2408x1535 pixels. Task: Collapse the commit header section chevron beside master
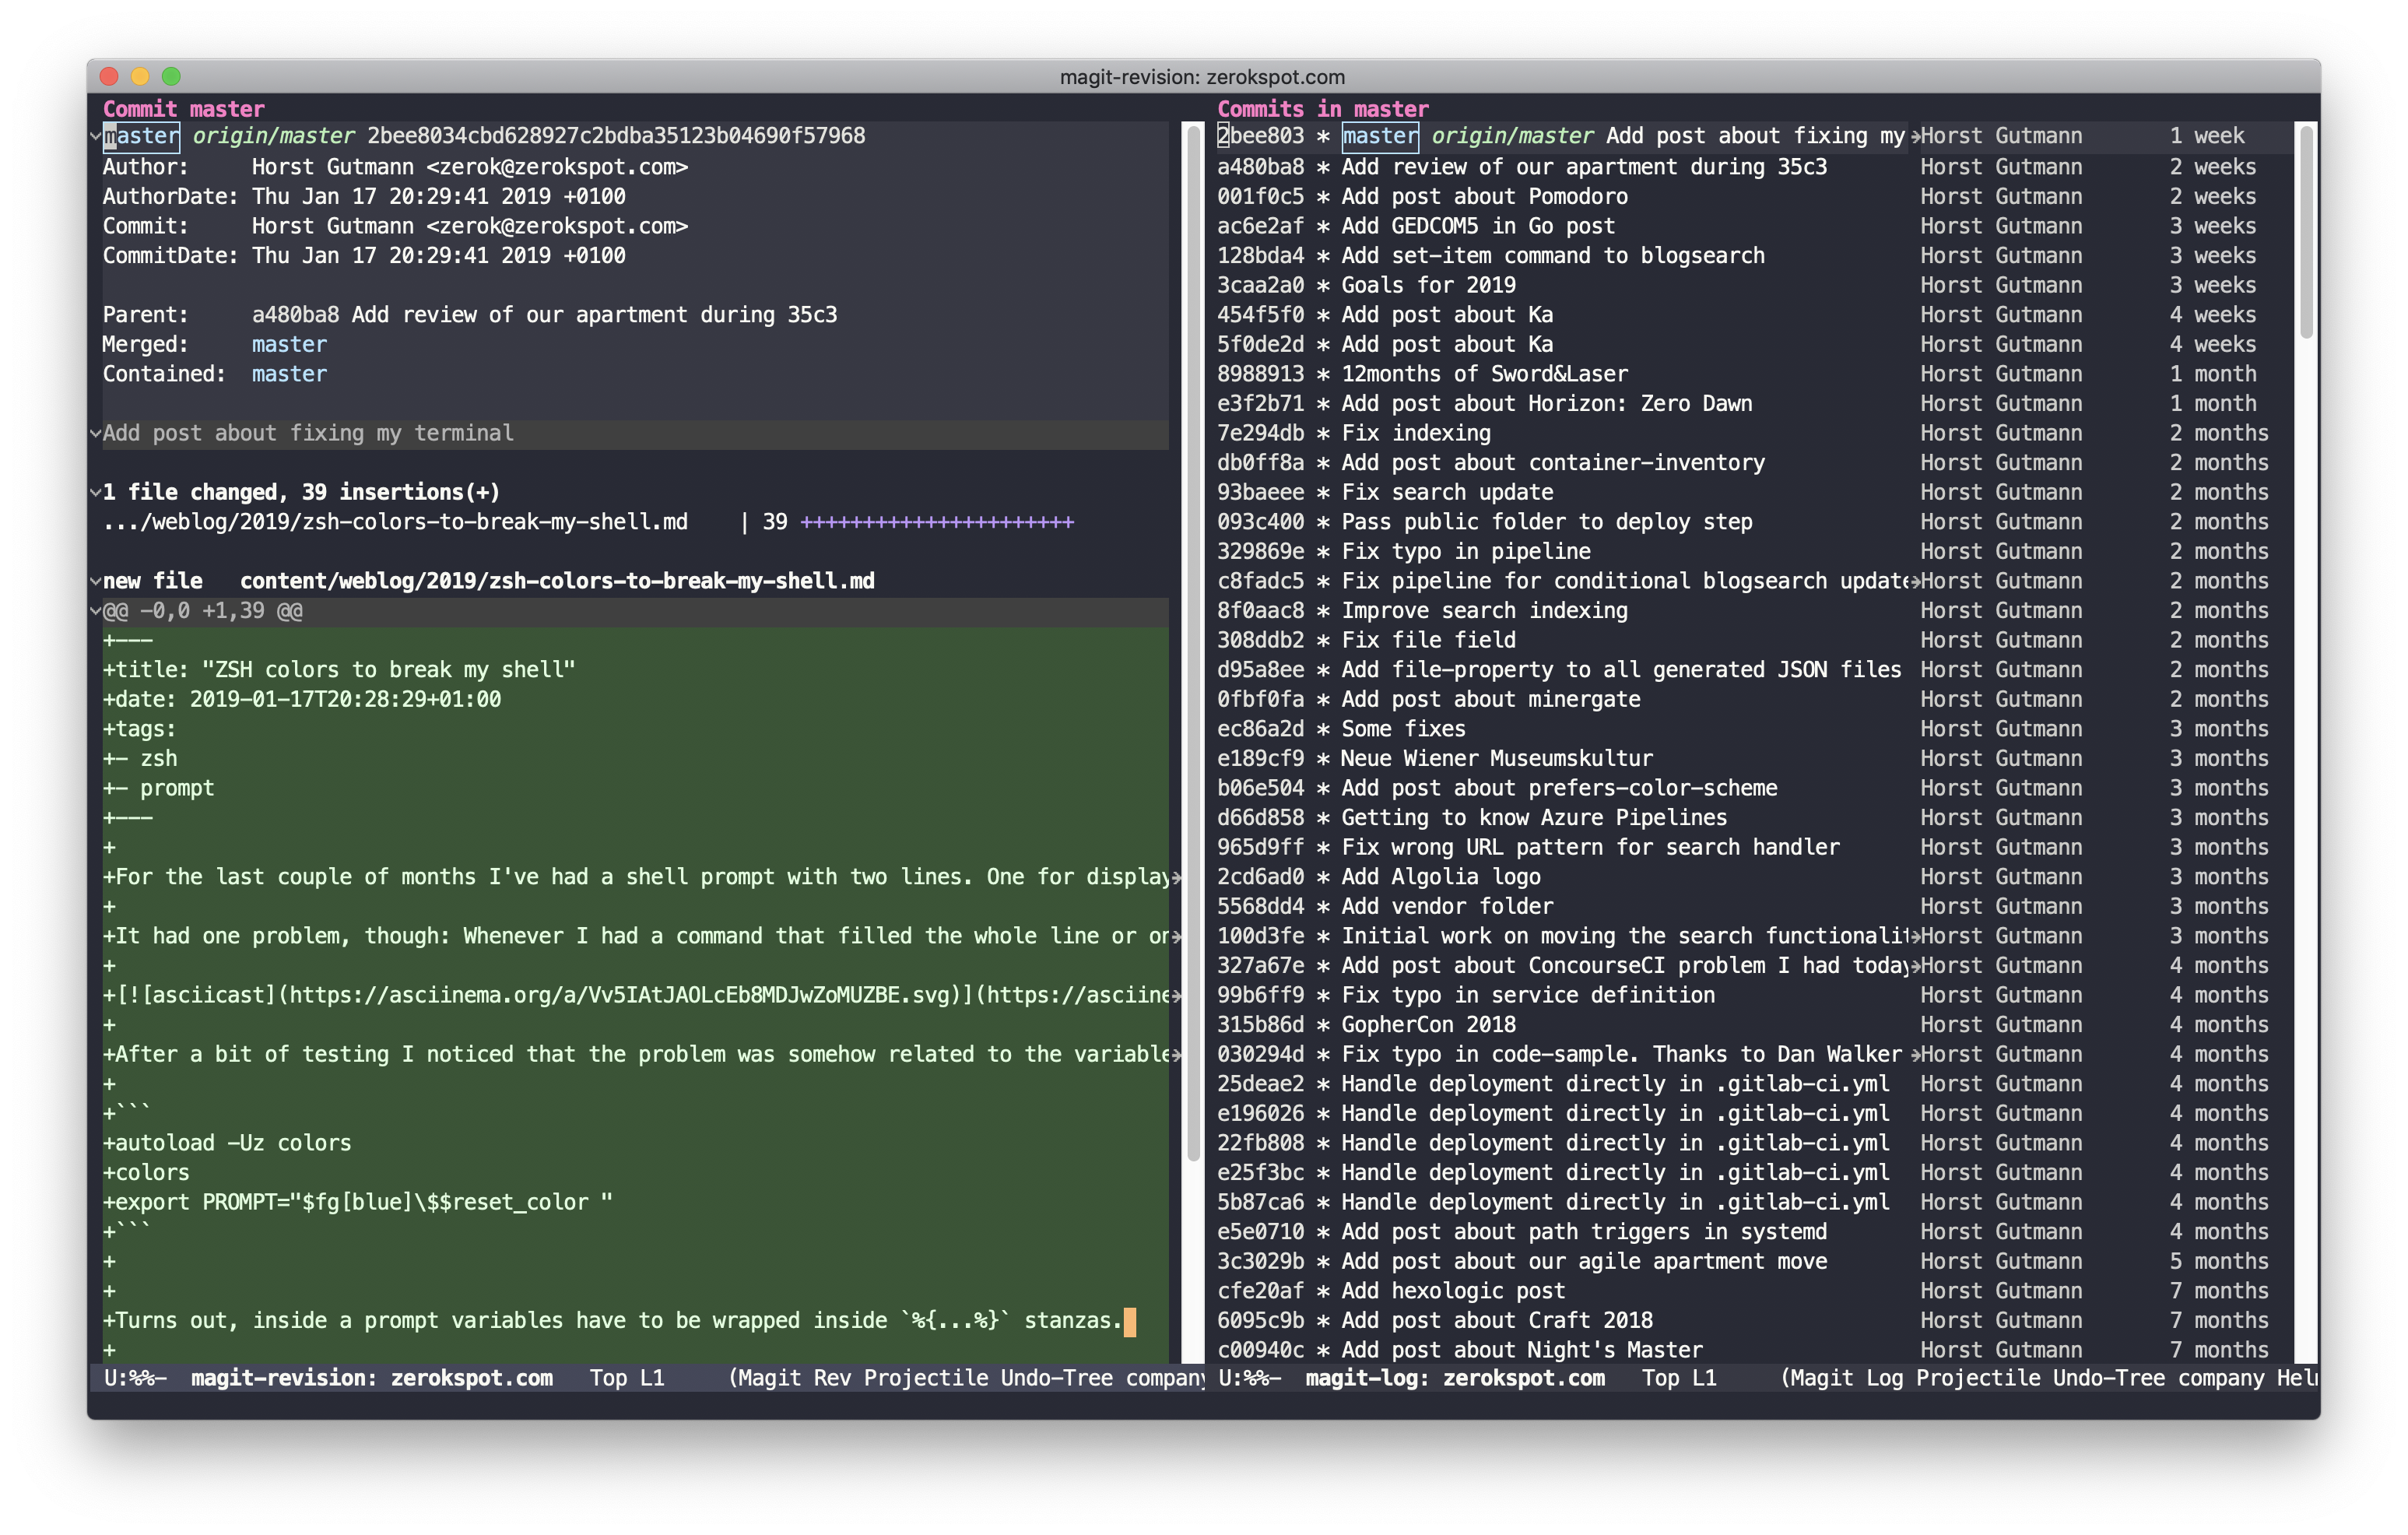[x=95, y=136]
